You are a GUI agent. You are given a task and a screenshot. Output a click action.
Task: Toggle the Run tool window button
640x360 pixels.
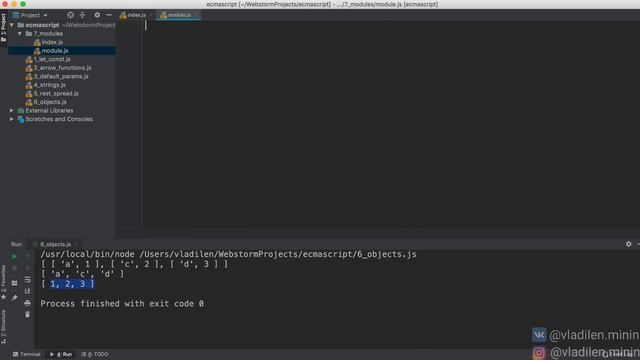point(61,354)
